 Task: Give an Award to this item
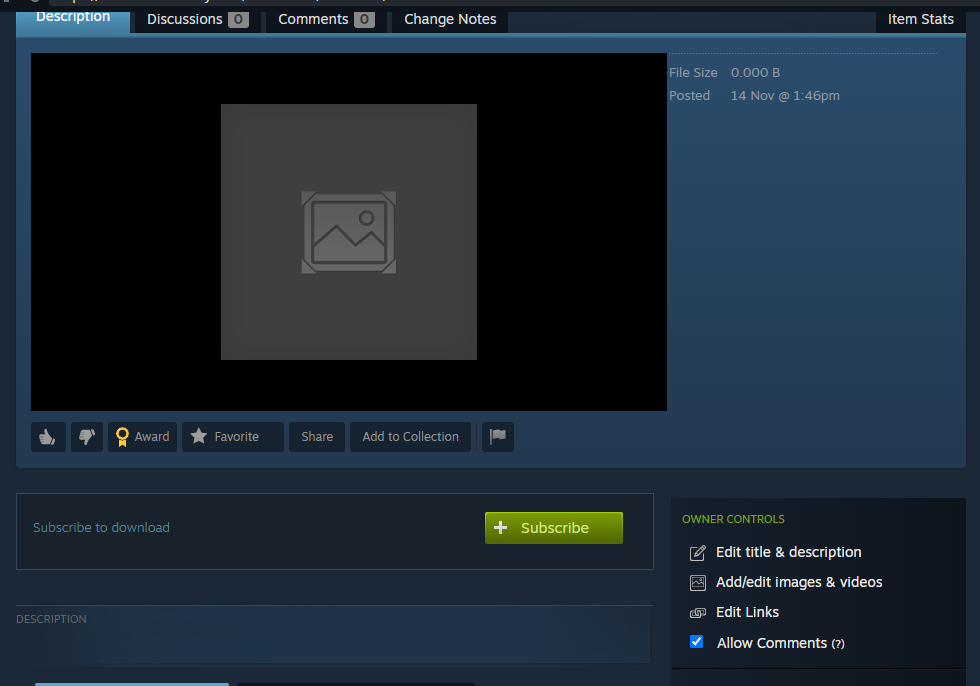142,437
